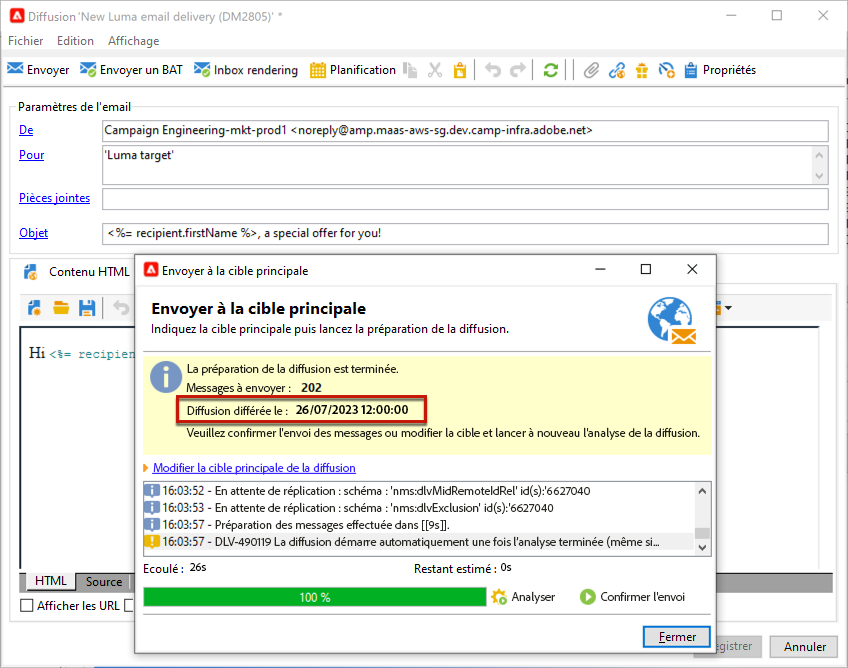This screenshot has width=848, height=668.
Task: Open the Affichage menu
Action: click(134, 41)
